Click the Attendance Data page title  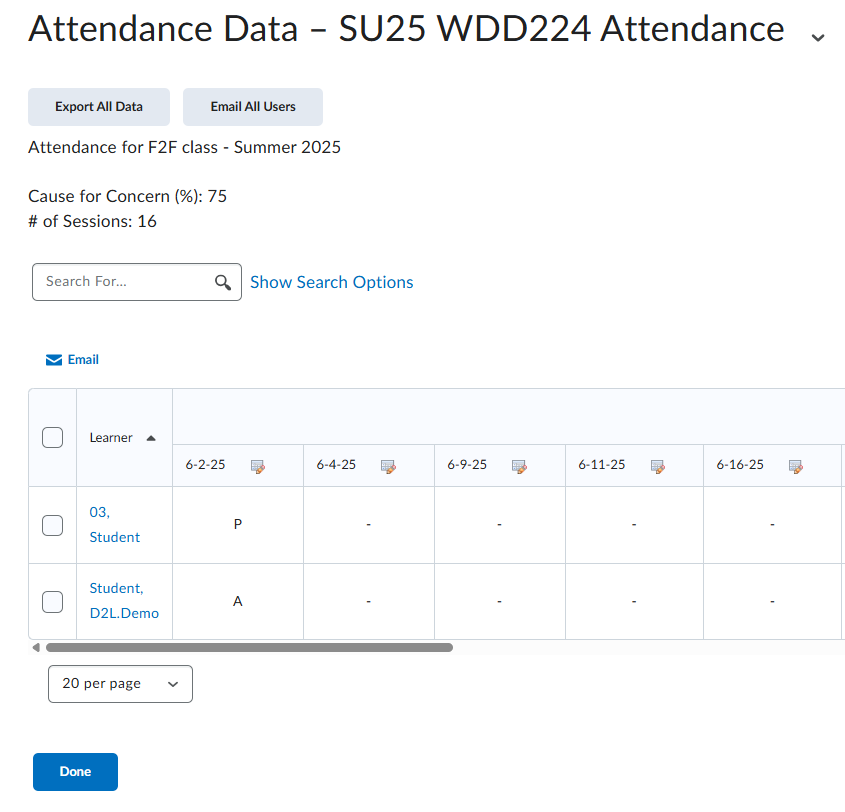pos(406,29)
